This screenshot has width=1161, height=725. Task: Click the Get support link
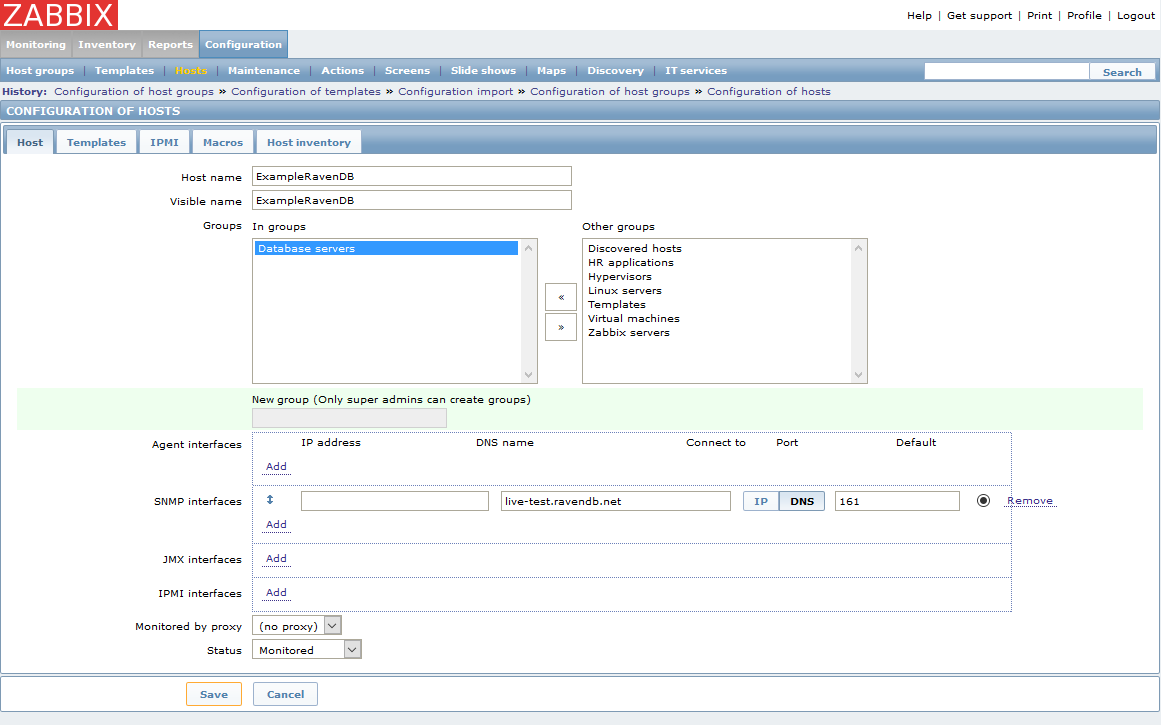[x=979, y=16]
